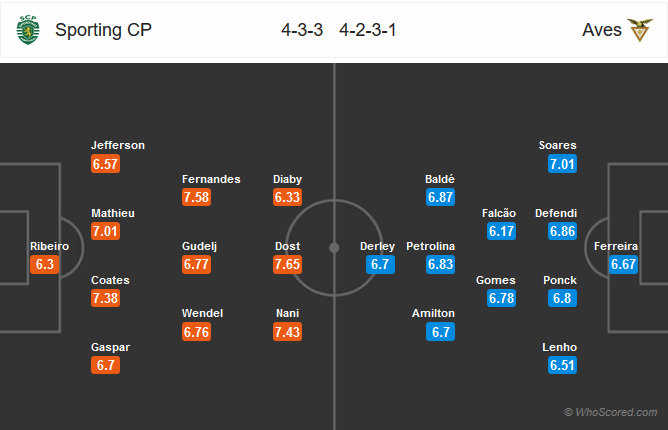Click the Aves club crest icon
Image resolution: width=668 pixels, height=430 pixels.
(640, 30)
